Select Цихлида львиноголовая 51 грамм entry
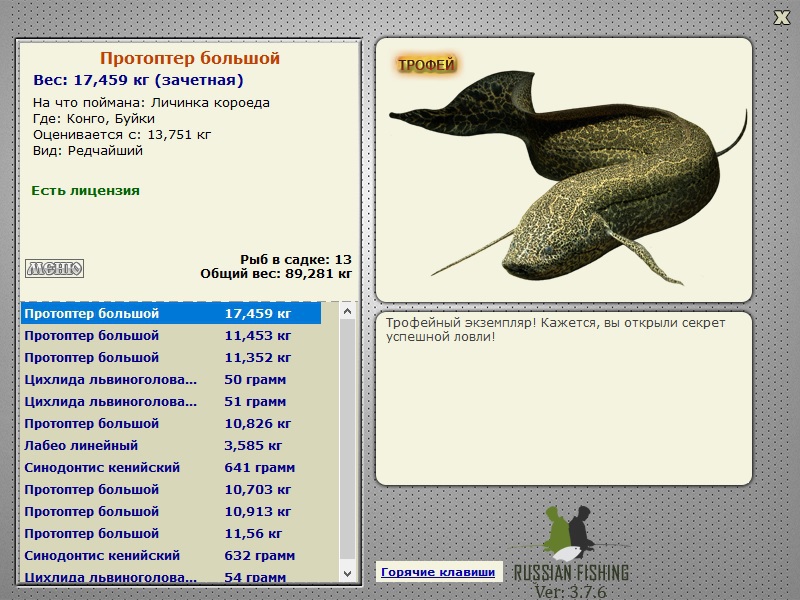Image resolution: width=800 pixels, height=600 pixels. [171, 402]
